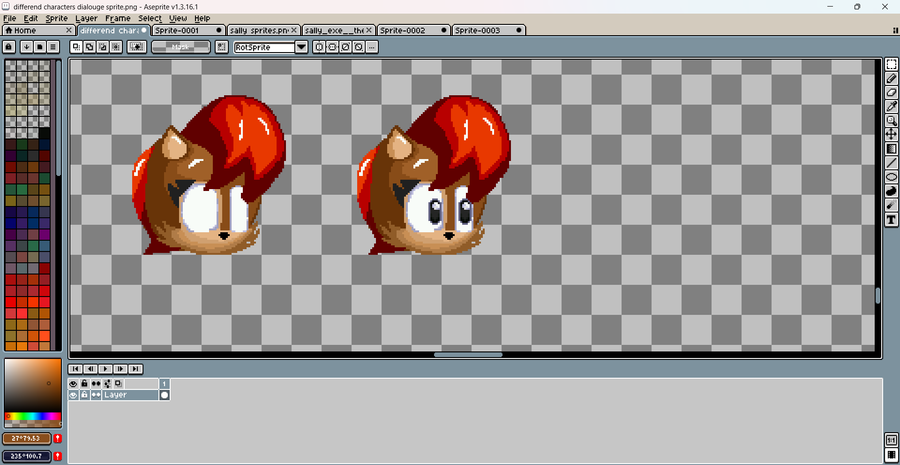Open the Help menu
Image resolution: width=900 pixels, height=465 pixels.
(x=202, y=18)
